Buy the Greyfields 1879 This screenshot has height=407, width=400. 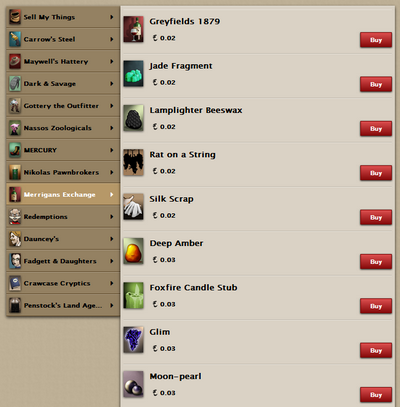tap(376, 40)
